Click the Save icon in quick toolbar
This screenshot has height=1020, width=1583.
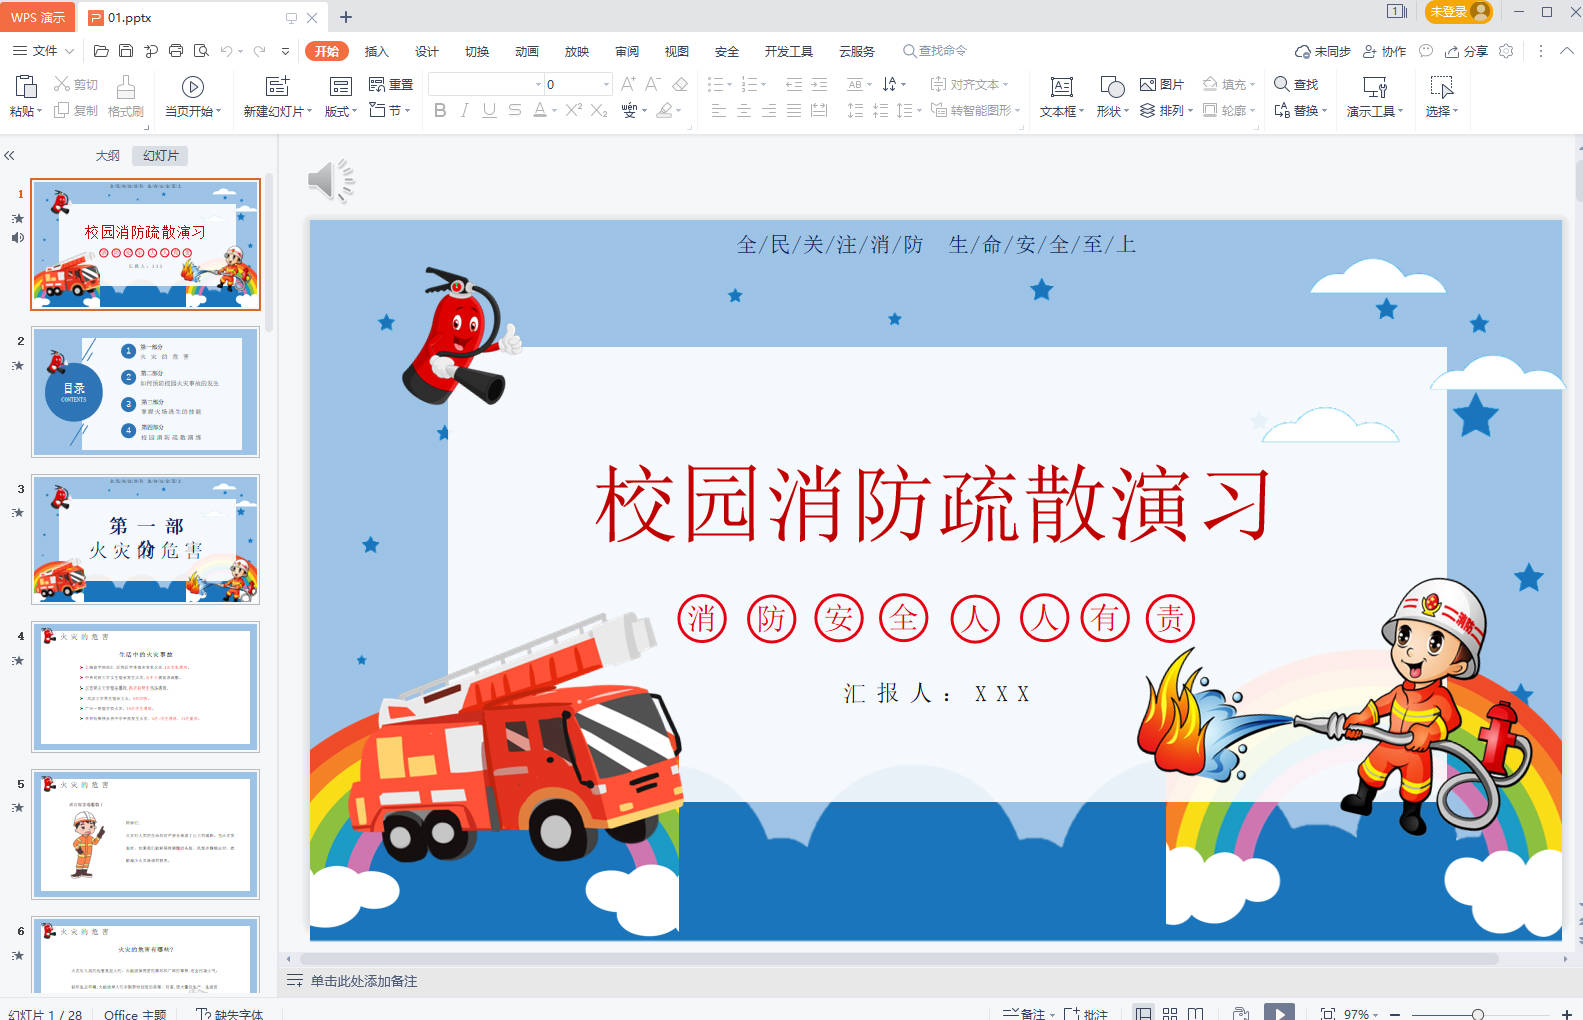click(126, 51)
